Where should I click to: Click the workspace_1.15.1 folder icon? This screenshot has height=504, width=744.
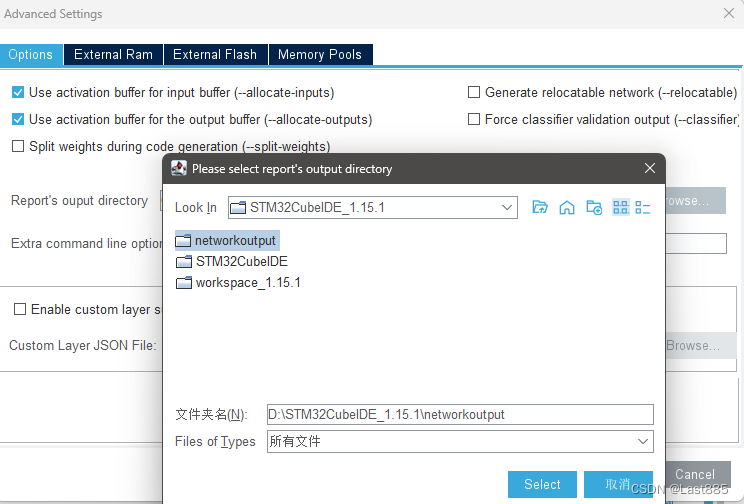(184, 283)
